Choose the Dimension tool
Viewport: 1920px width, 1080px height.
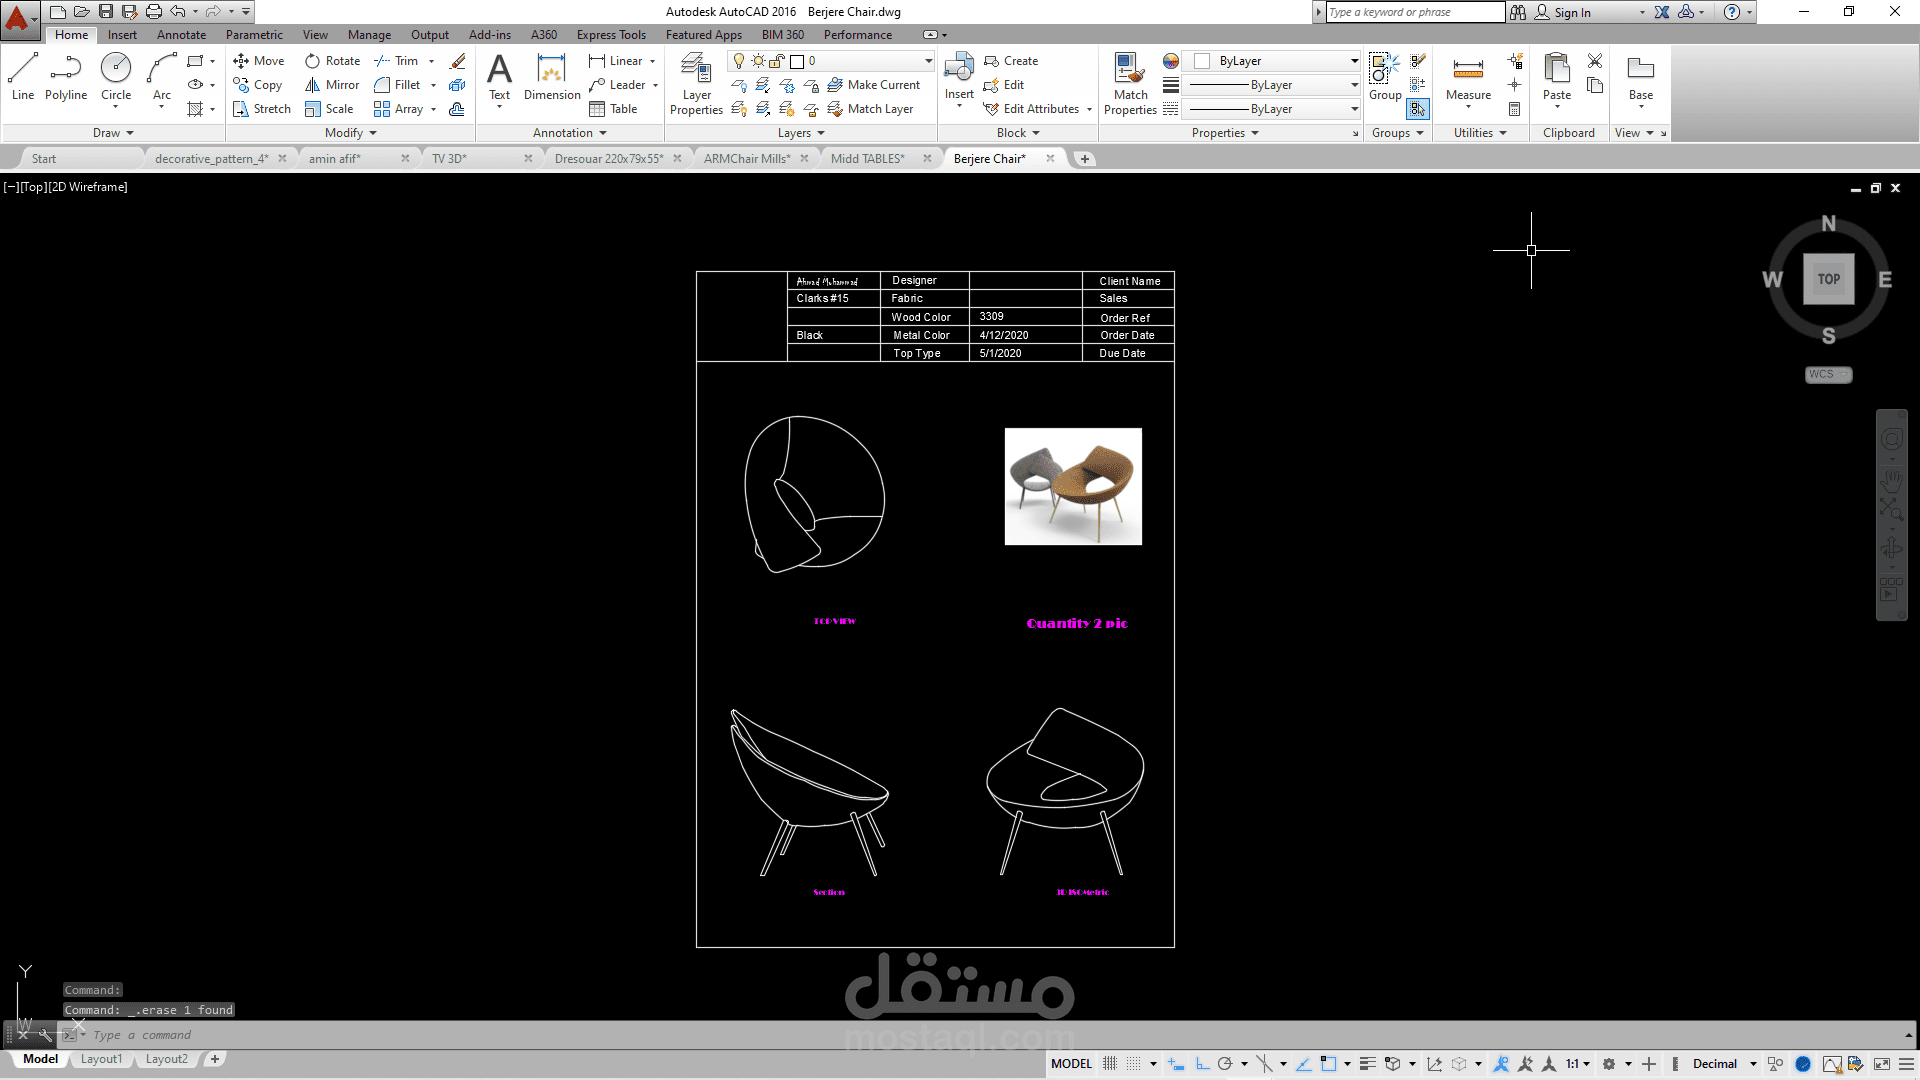coord(552,78)
